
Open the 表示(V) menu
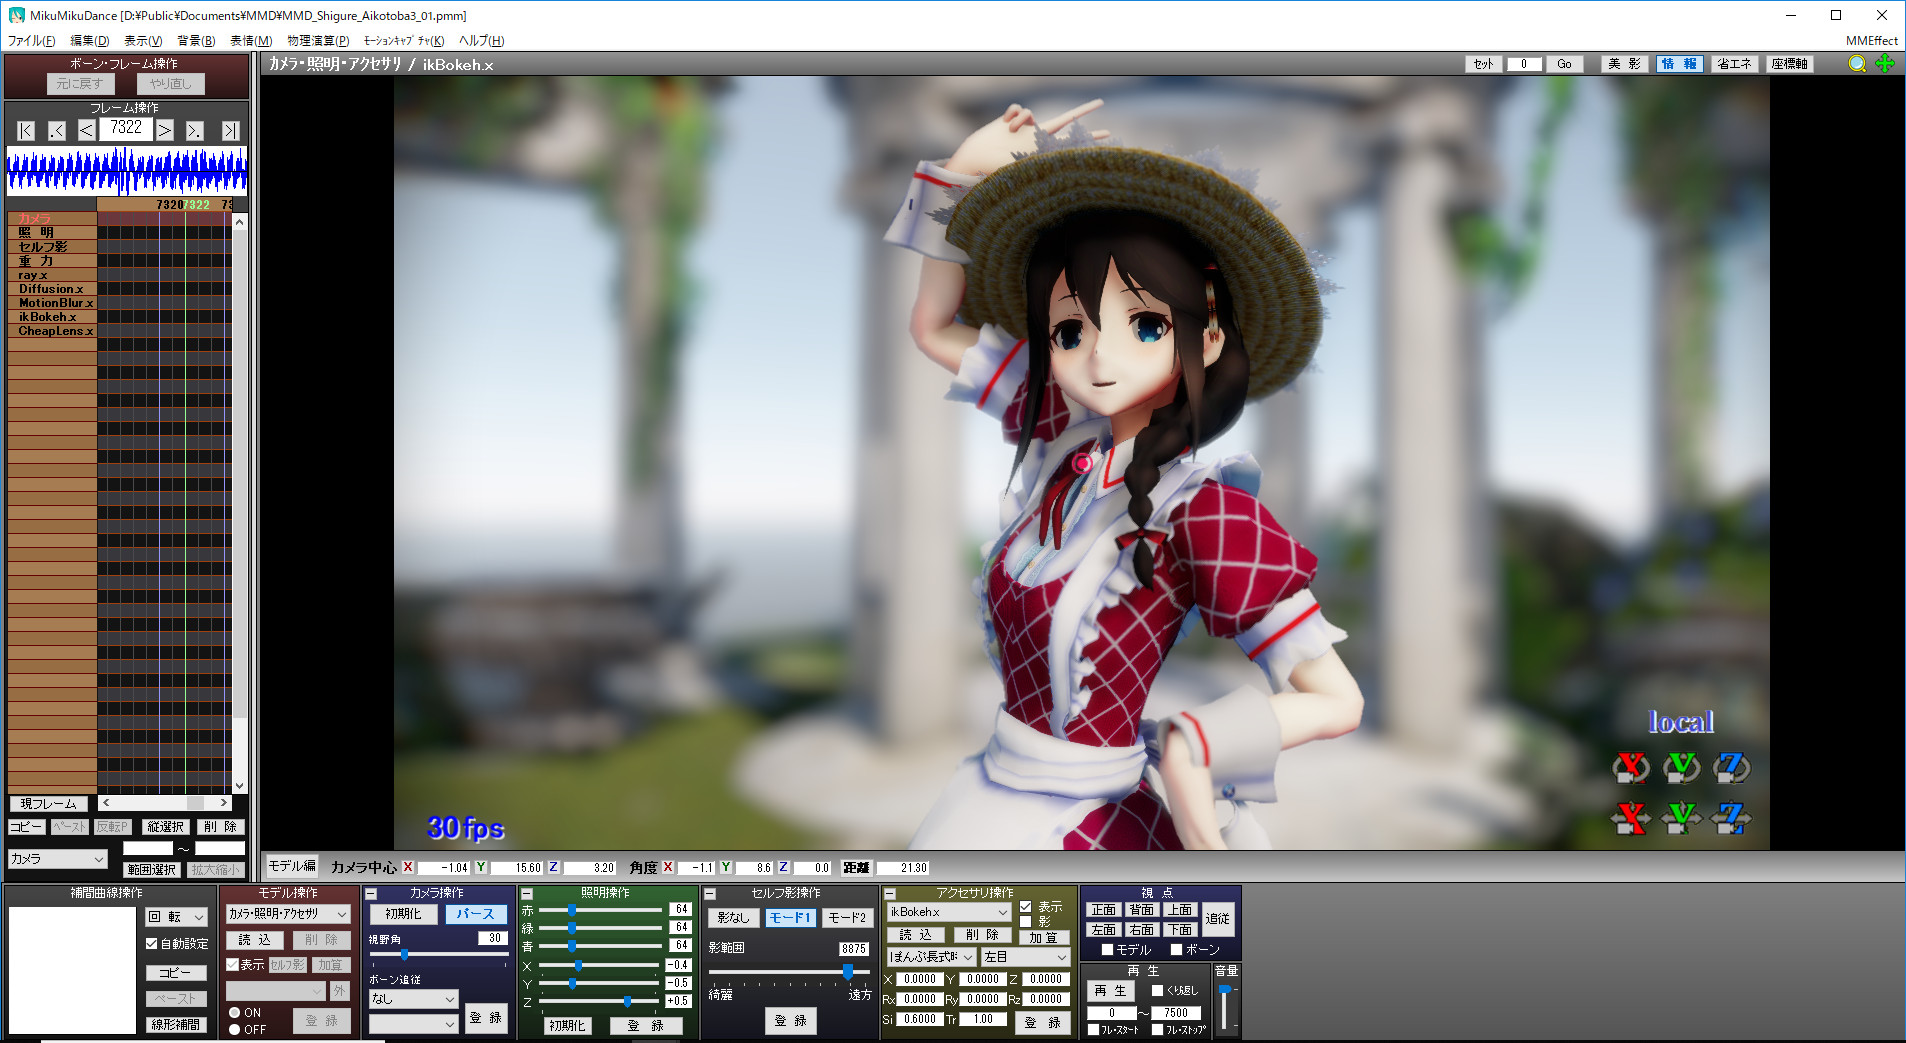click(142, 41)
